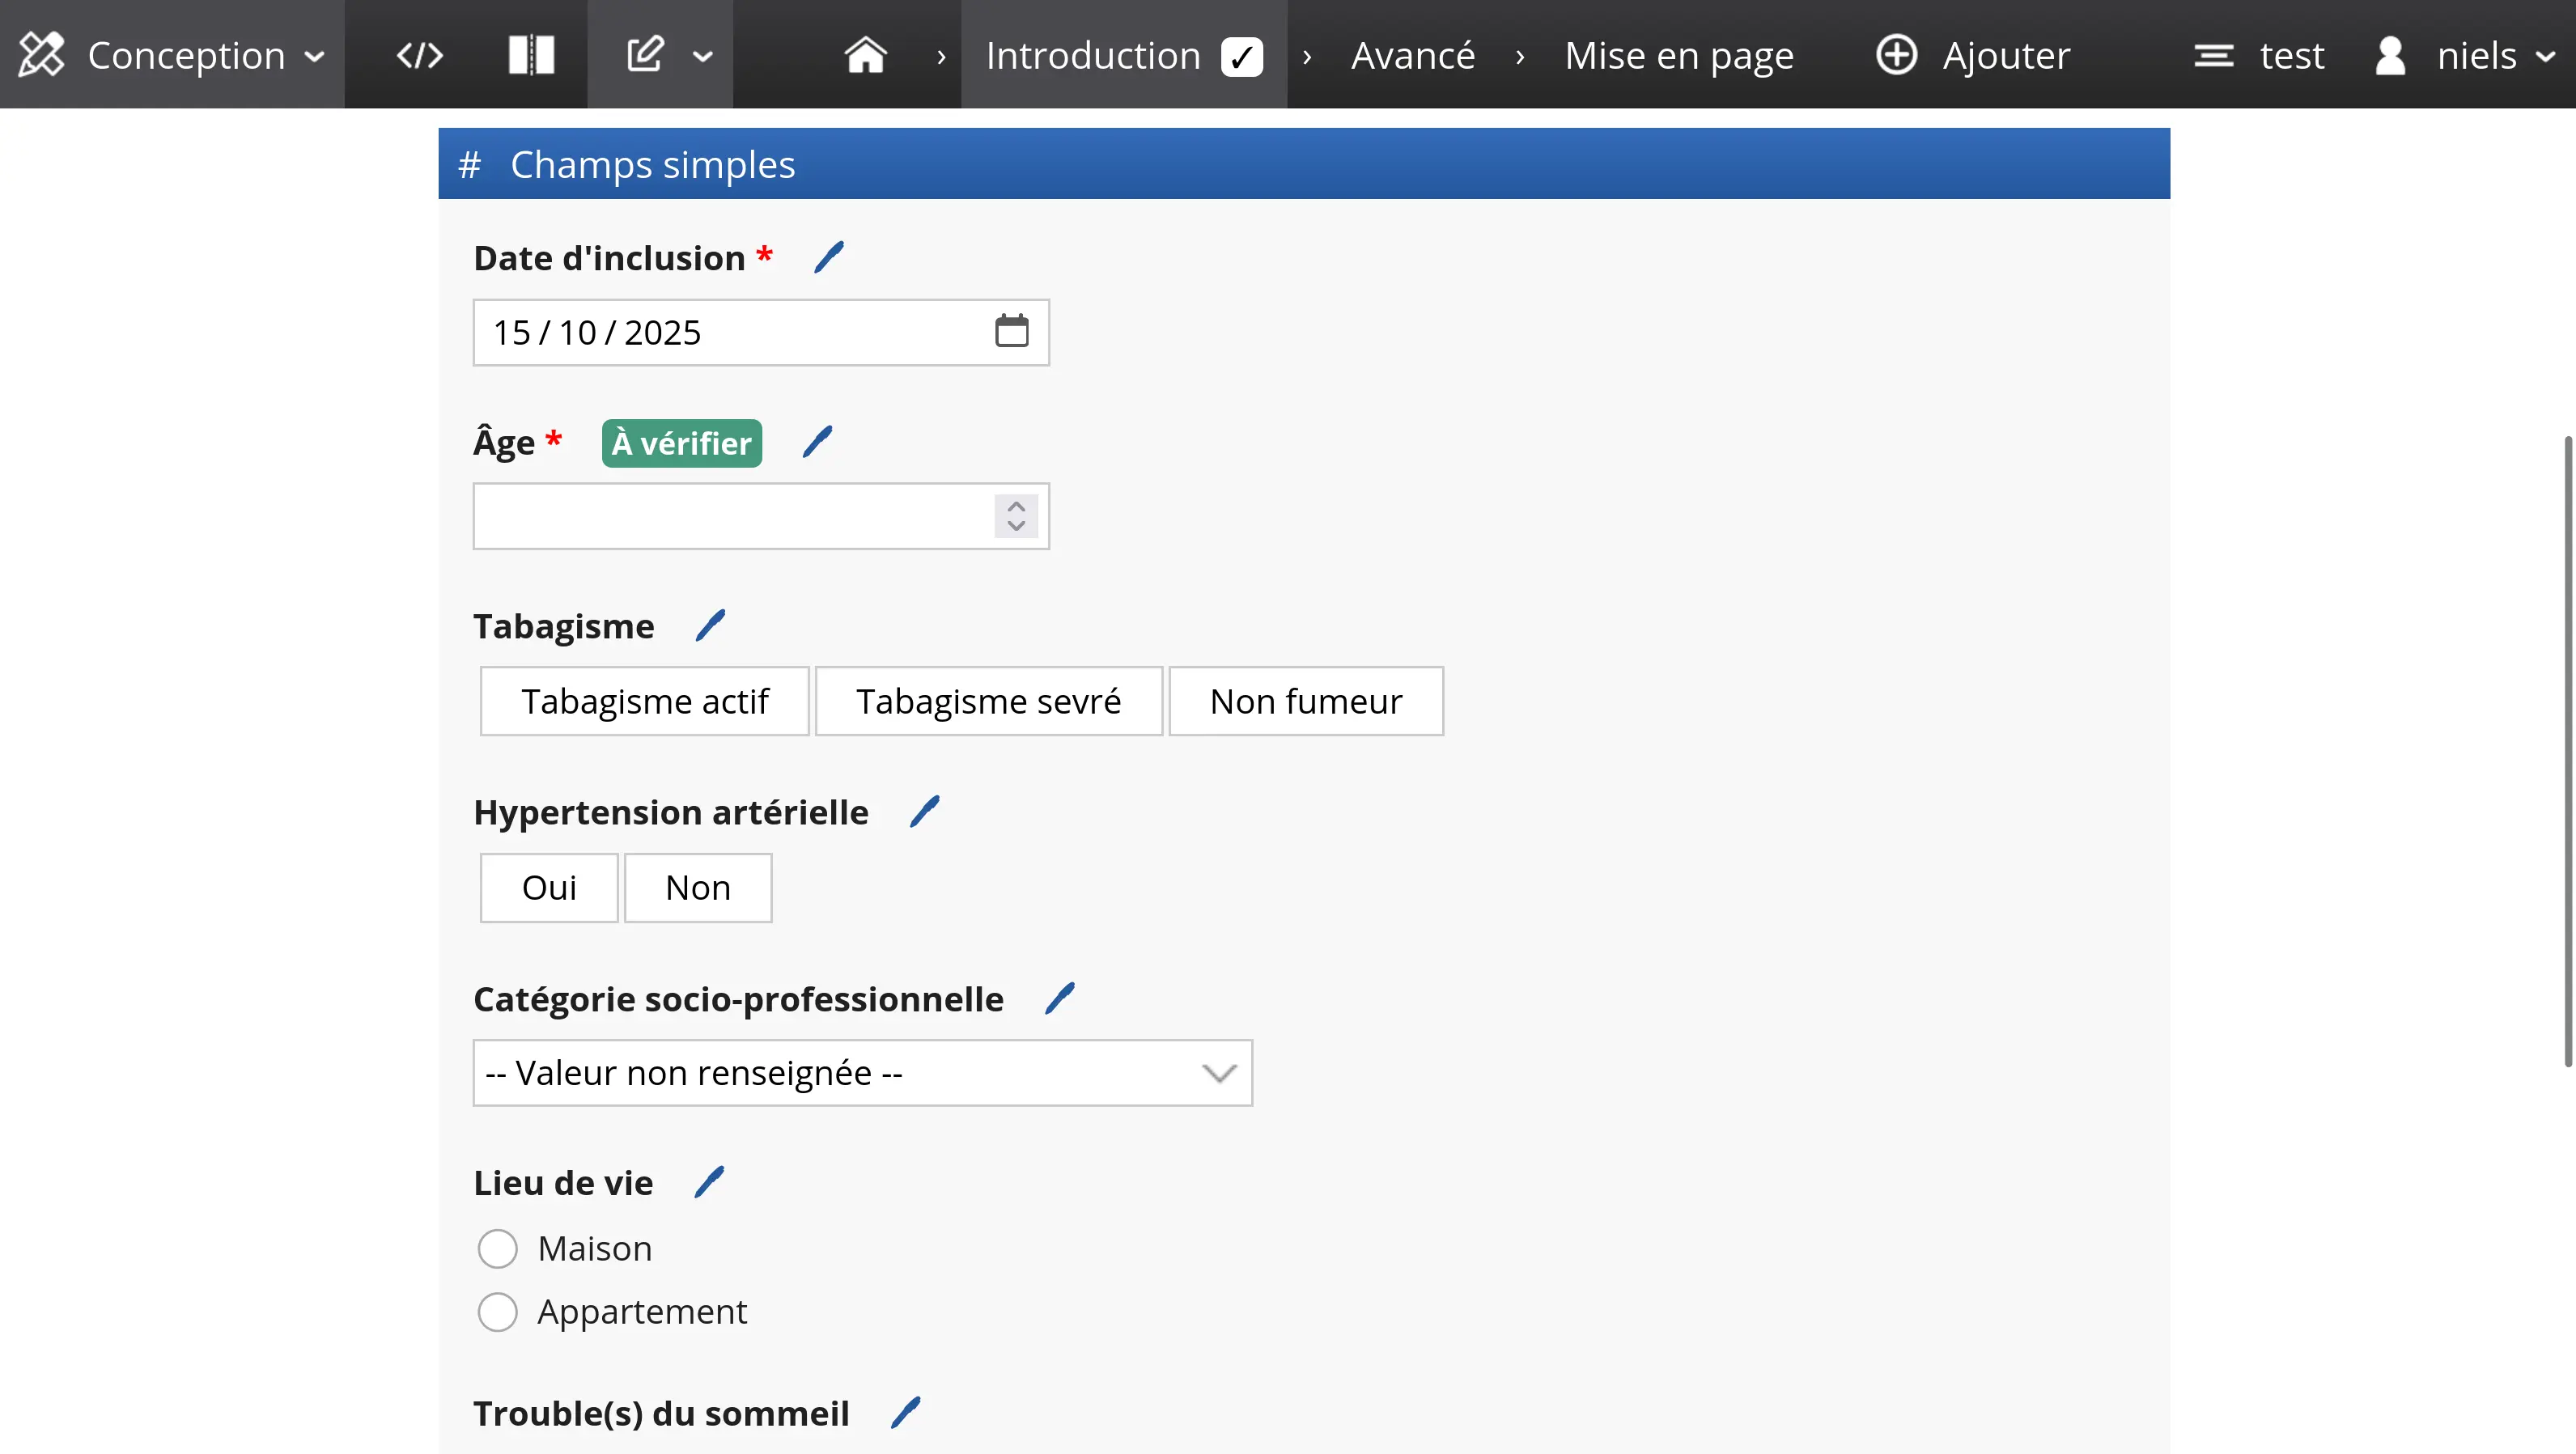Choose Tabagisme sevré option

(x=988, y=701)
